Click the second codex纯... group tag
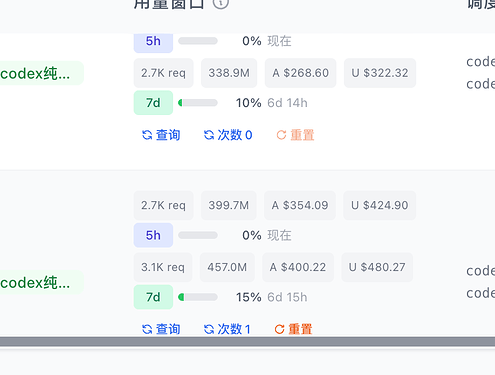This screenshot has height=375, width=495. [41, 283]
